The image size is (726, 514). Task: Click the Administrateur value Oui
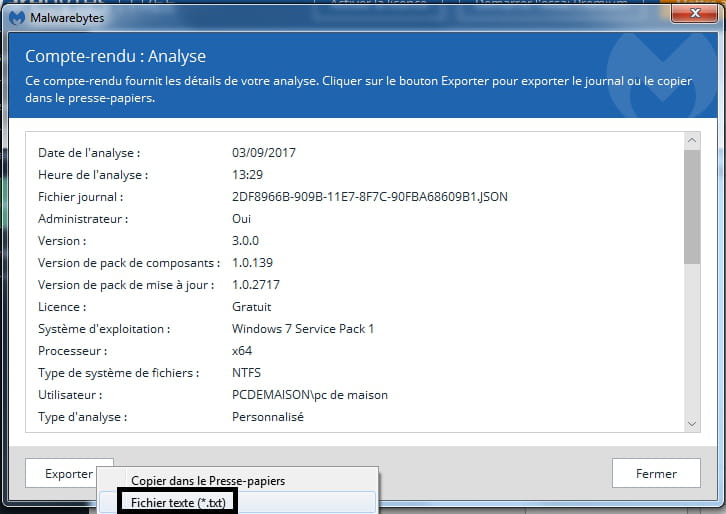pos(241,219)
